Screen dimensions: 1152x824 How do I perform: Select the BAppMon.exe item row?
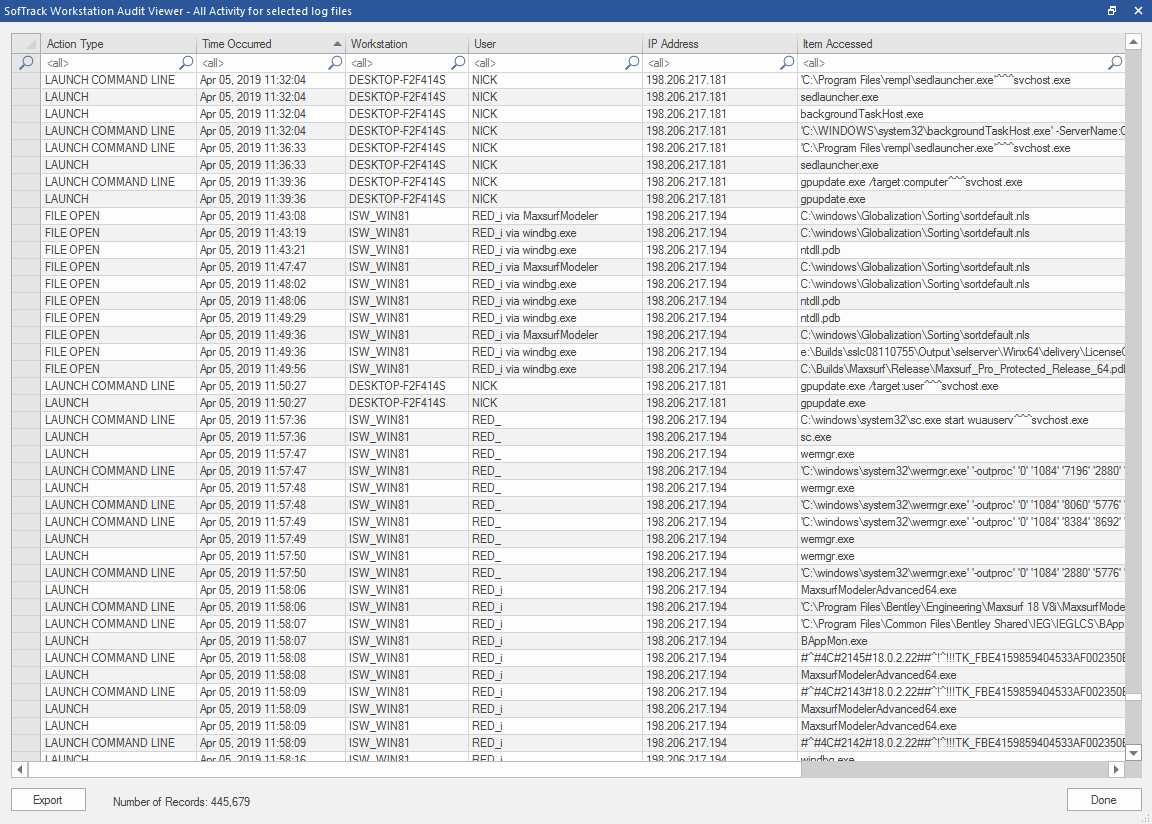click(x=833, y=641)
